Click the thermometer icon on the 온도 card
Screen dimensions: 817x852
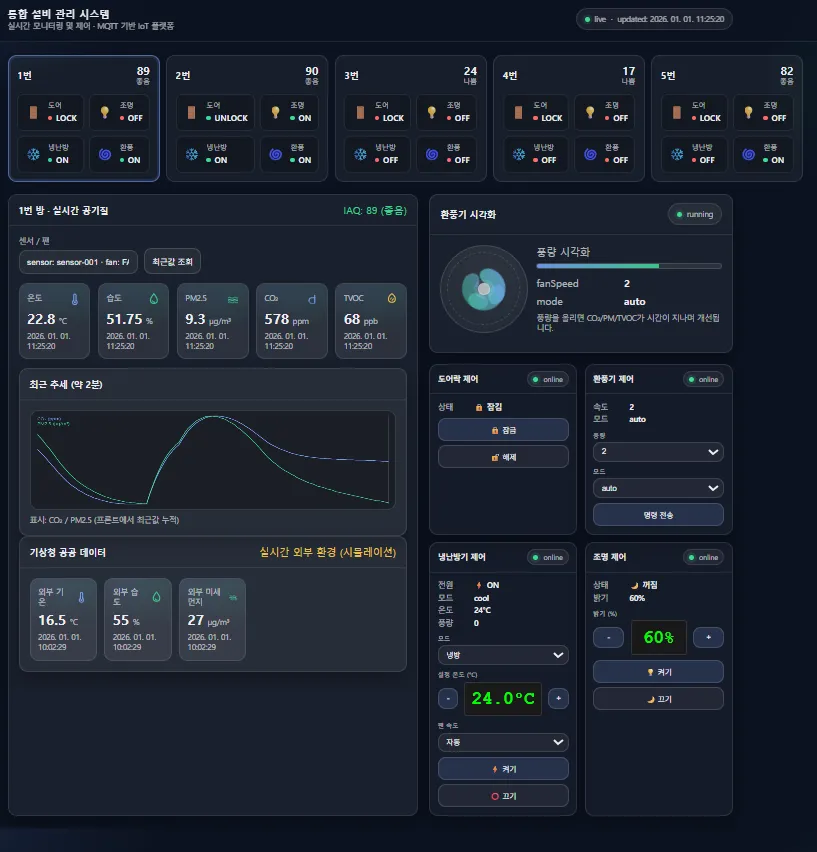point(74,298)
